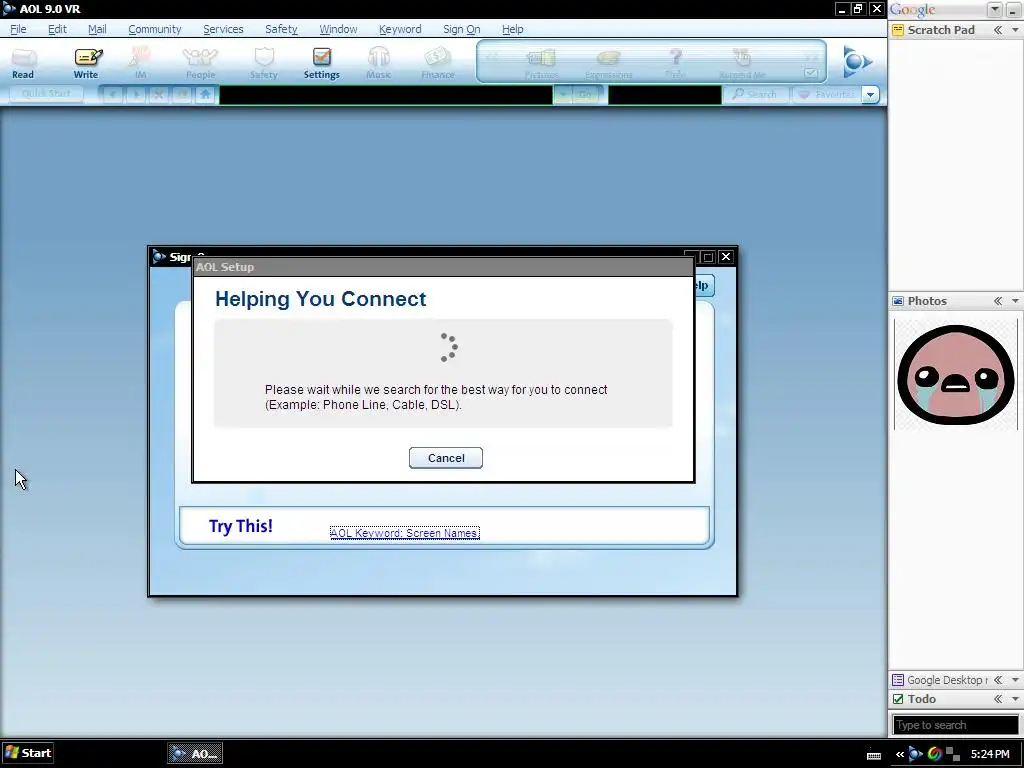Open the Expressions toolbar icon
Image resolution: width=1024 pixels, height=768 pixels.
click(x=608, y=64)
